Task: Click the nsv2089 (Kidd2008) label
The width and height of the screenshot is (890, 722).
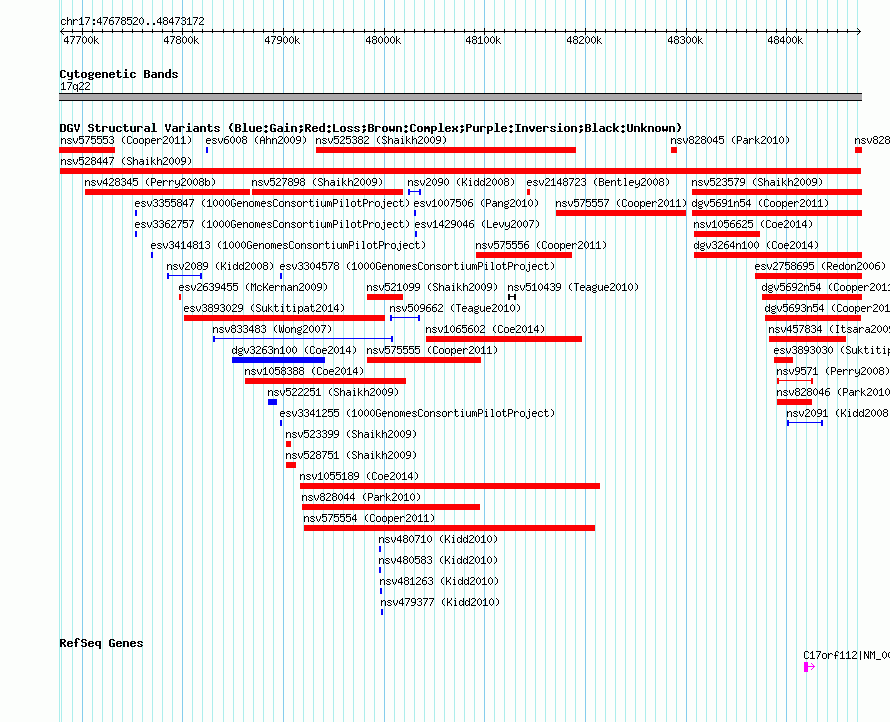Action: [220, 266]
